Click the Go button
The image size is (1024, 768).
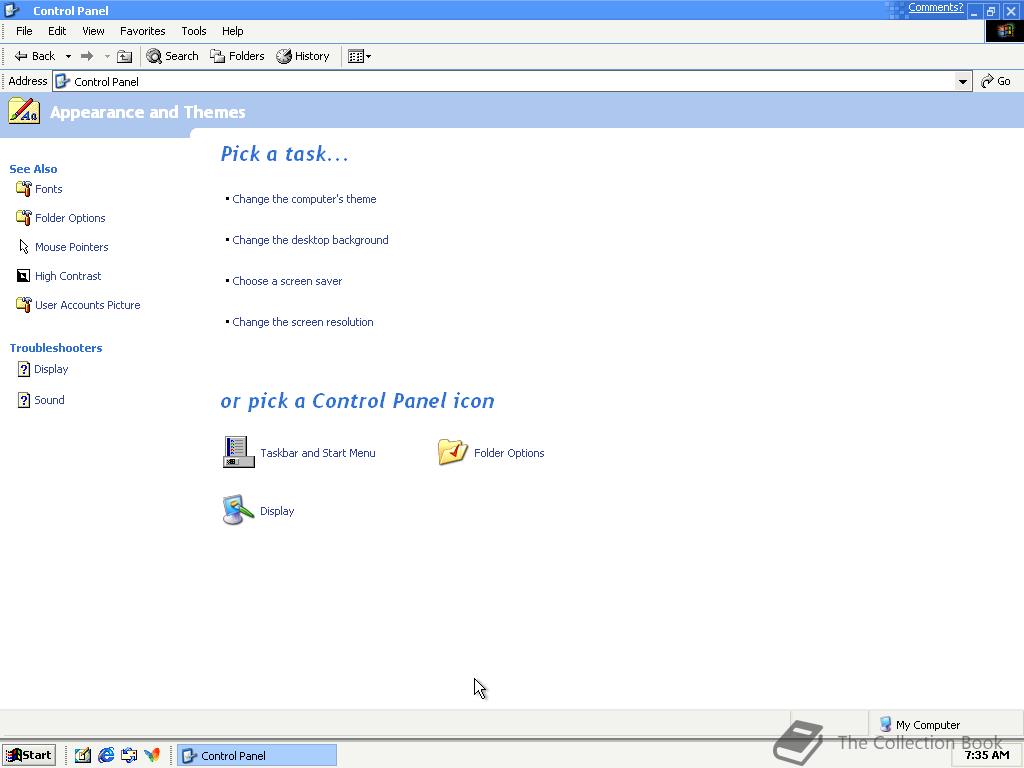coord(996,81)
